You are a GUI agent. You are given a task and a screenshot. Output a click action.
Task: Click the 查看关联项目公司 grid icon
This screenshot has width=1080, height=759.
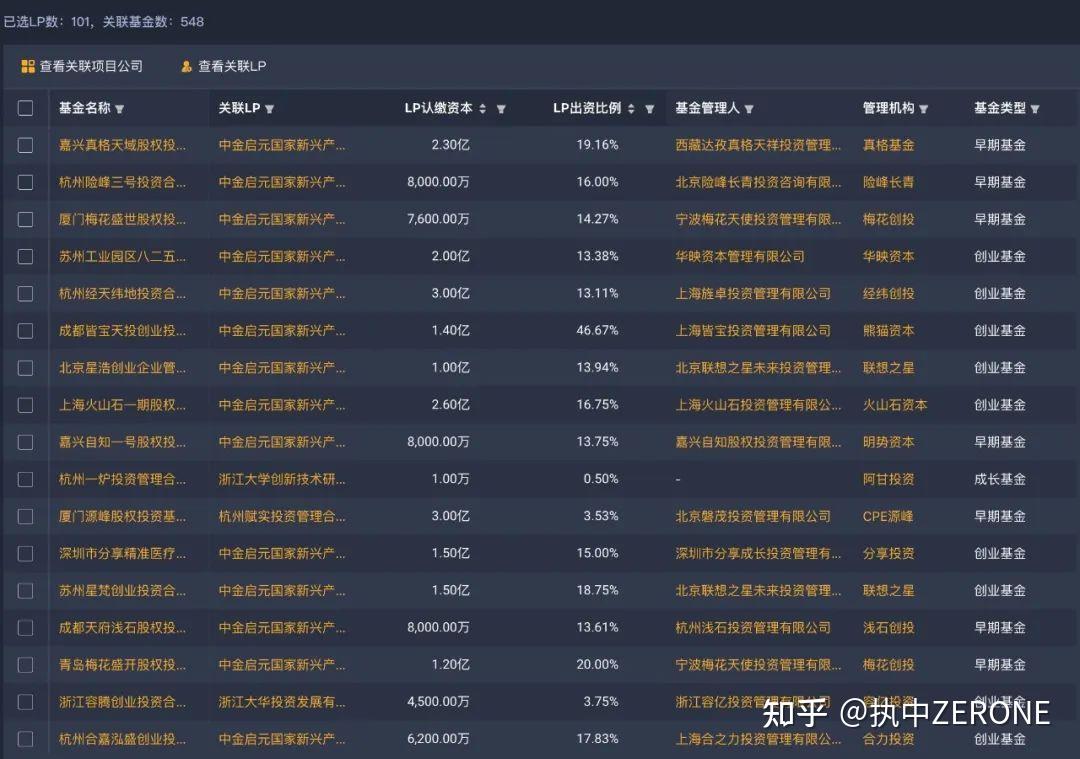pos(28,66)
